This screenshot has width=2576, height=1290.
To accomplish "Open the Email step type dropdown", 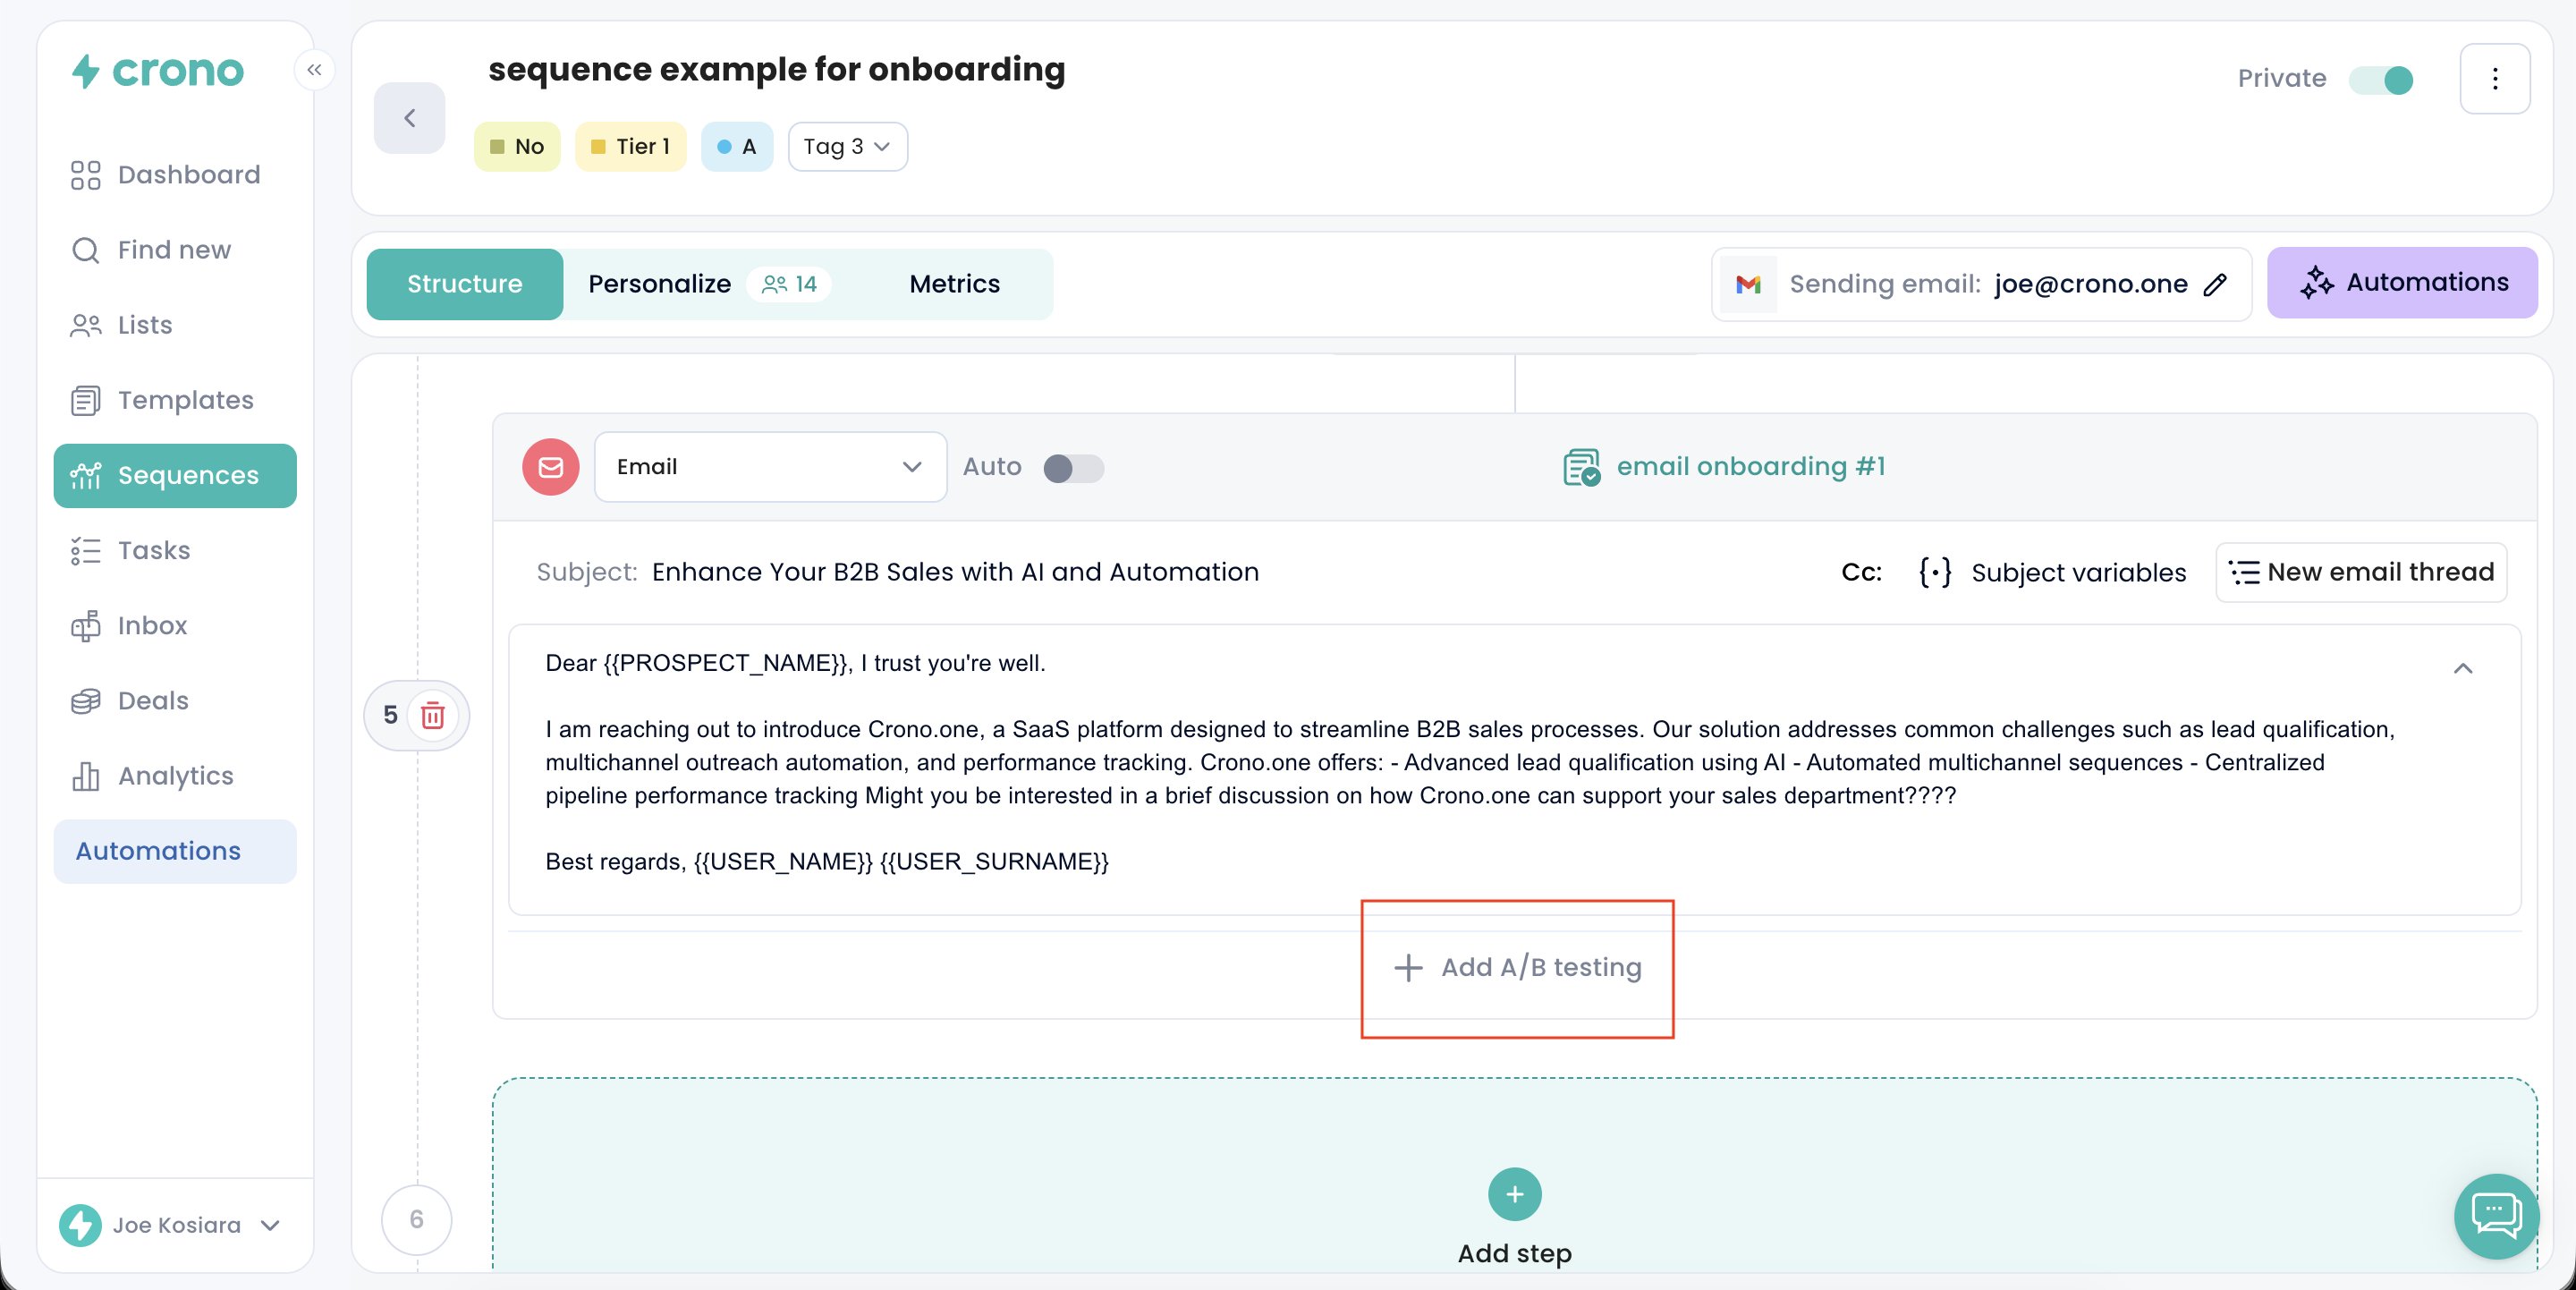I will pyautogui.click(x=769, y=467).
